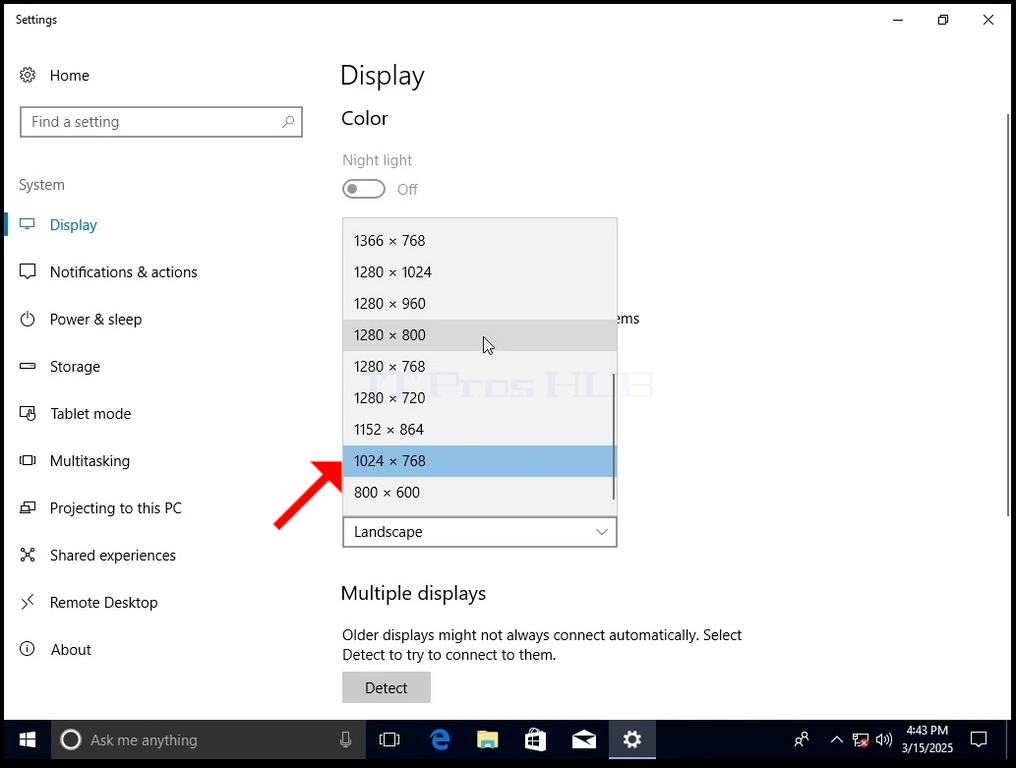Click the Cortana circle icon
The image size is (1016, 768).
click(x=71, y=739)
